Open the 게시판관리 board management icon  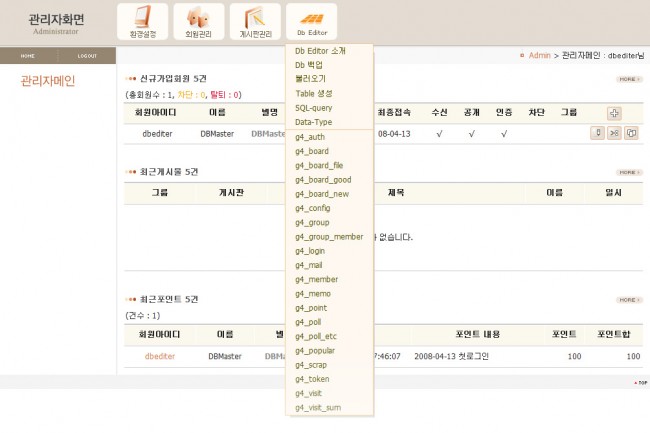pyautogui.click(x=255, y=22)
